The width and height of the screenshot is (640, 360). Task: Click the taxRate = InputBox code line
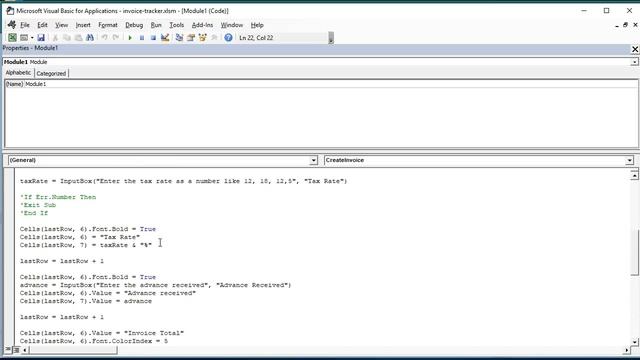pyautogui.click(x=183, y=181)
